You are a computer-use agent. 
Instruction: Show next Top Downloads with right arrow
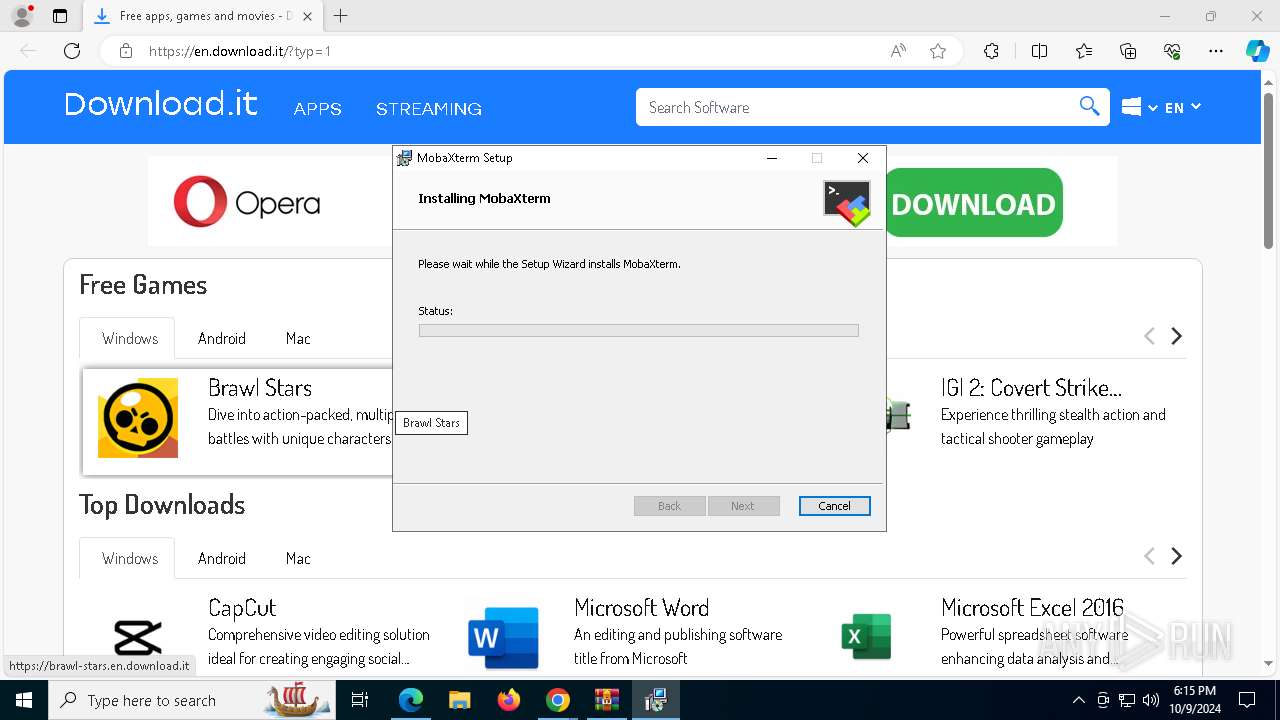(1177, 556)
